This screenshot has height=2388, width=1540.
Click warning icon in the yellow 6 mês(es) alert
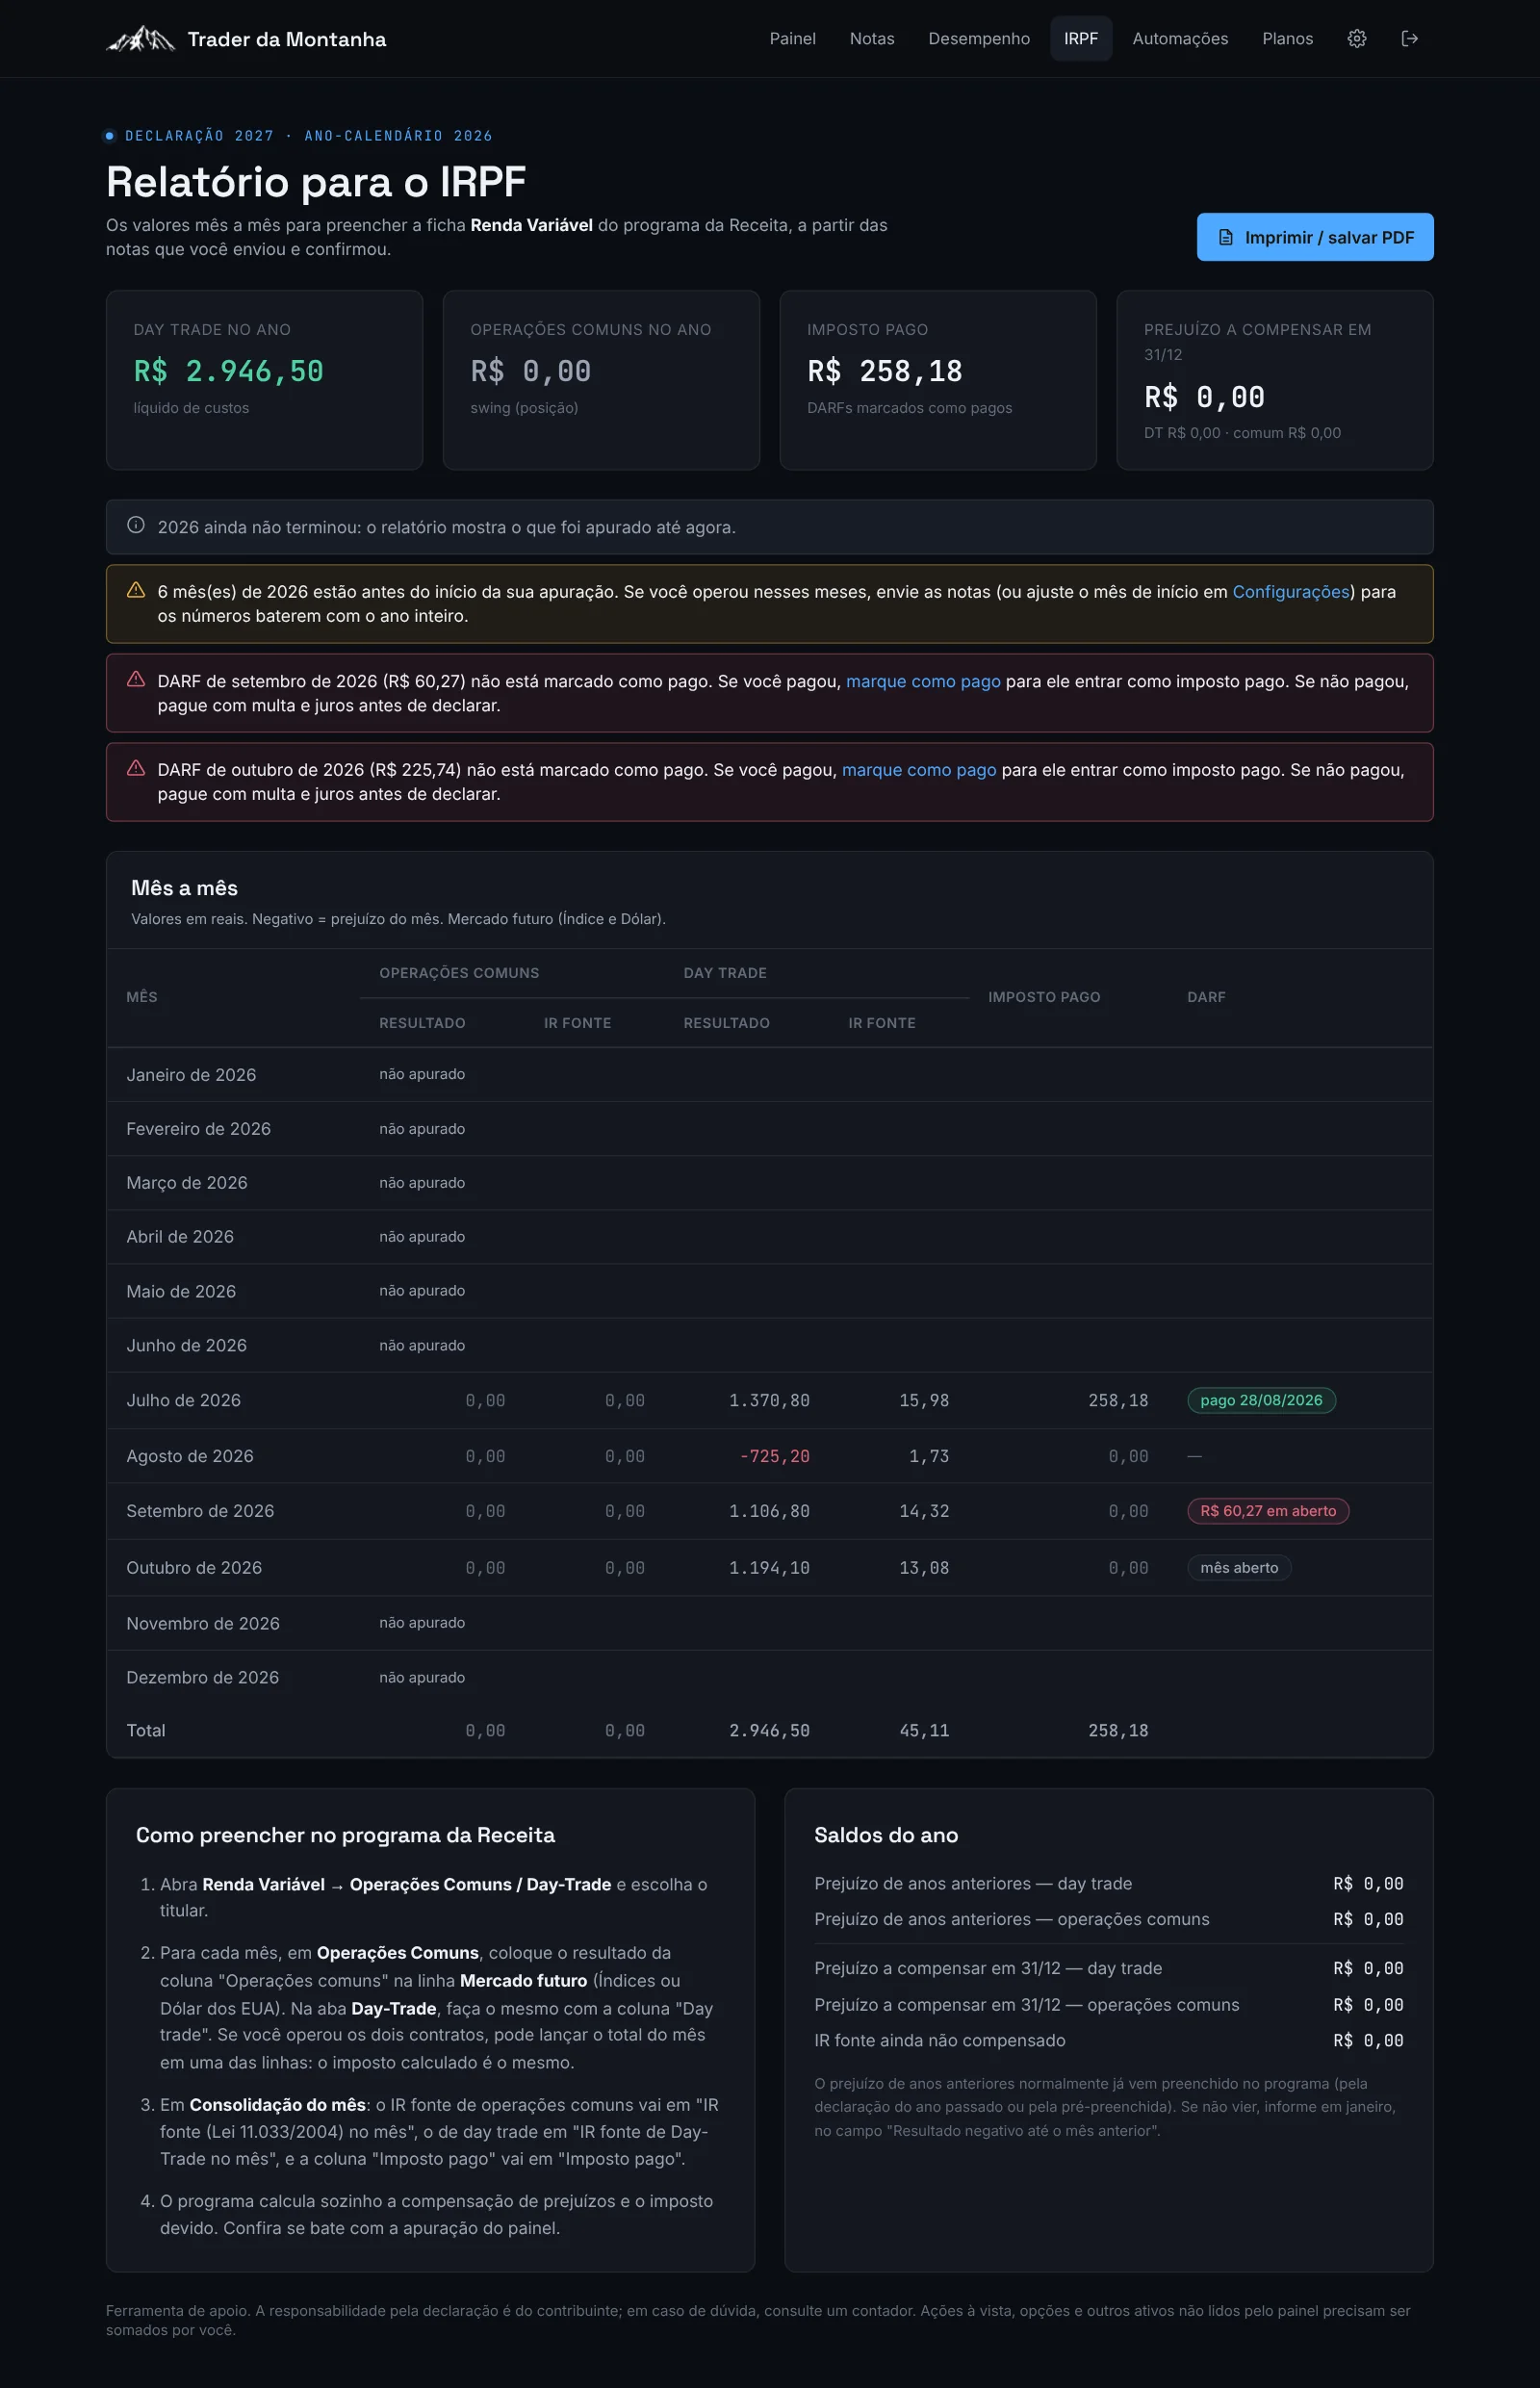coord(136,591)
